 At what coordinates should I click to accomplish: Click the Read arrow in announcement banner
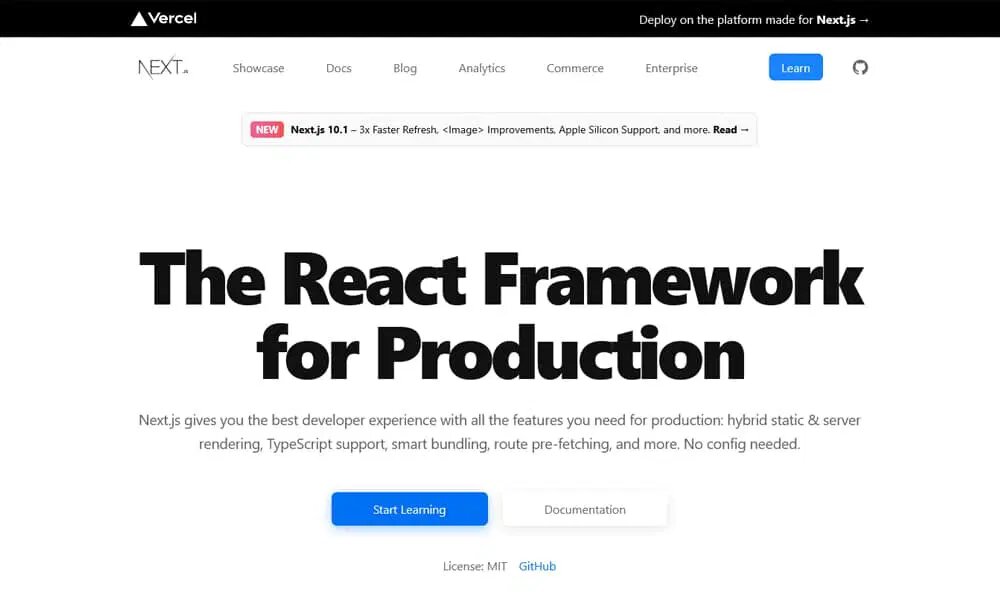coord(729,129)
